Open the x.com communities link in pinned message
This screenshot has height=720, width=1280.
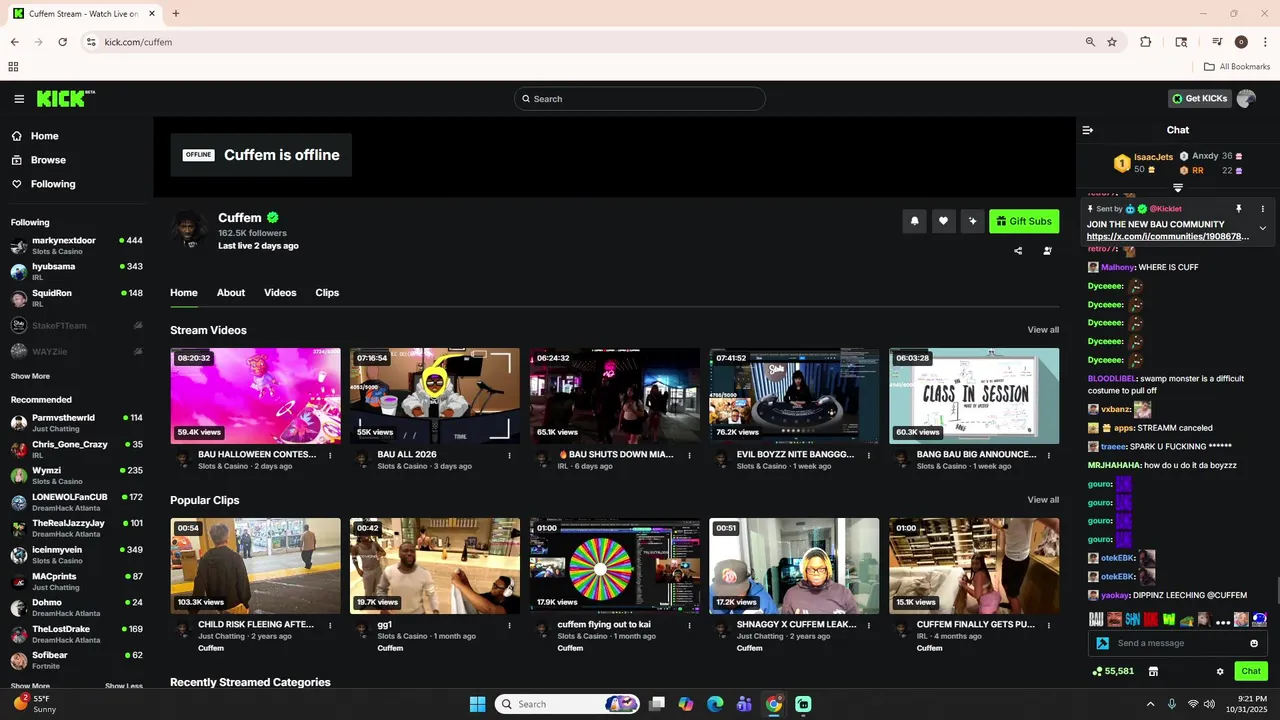coord(1168,237)
